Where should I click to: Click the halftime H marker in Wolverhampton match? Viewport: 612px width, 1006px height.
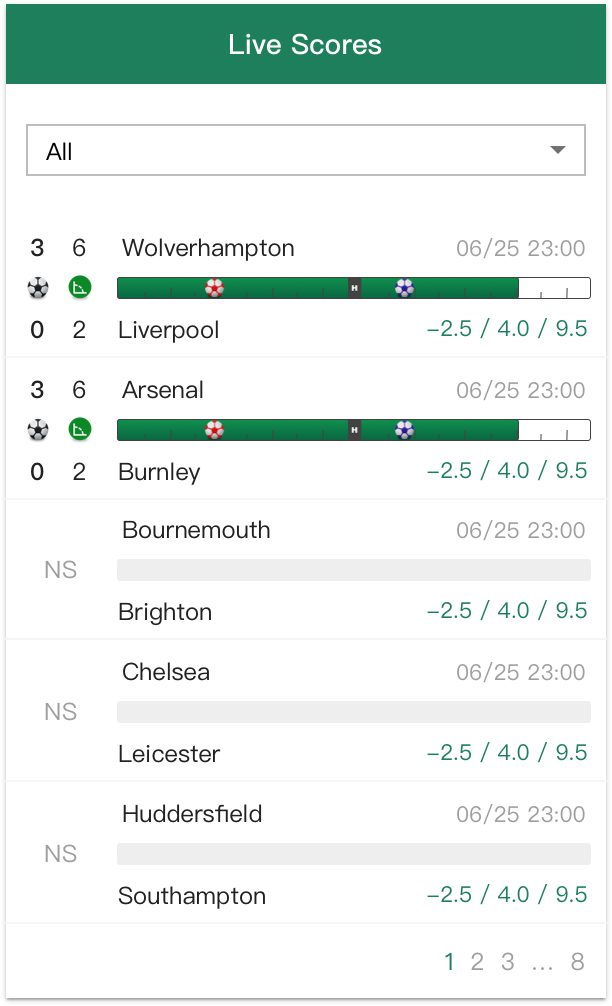[354, 288]
